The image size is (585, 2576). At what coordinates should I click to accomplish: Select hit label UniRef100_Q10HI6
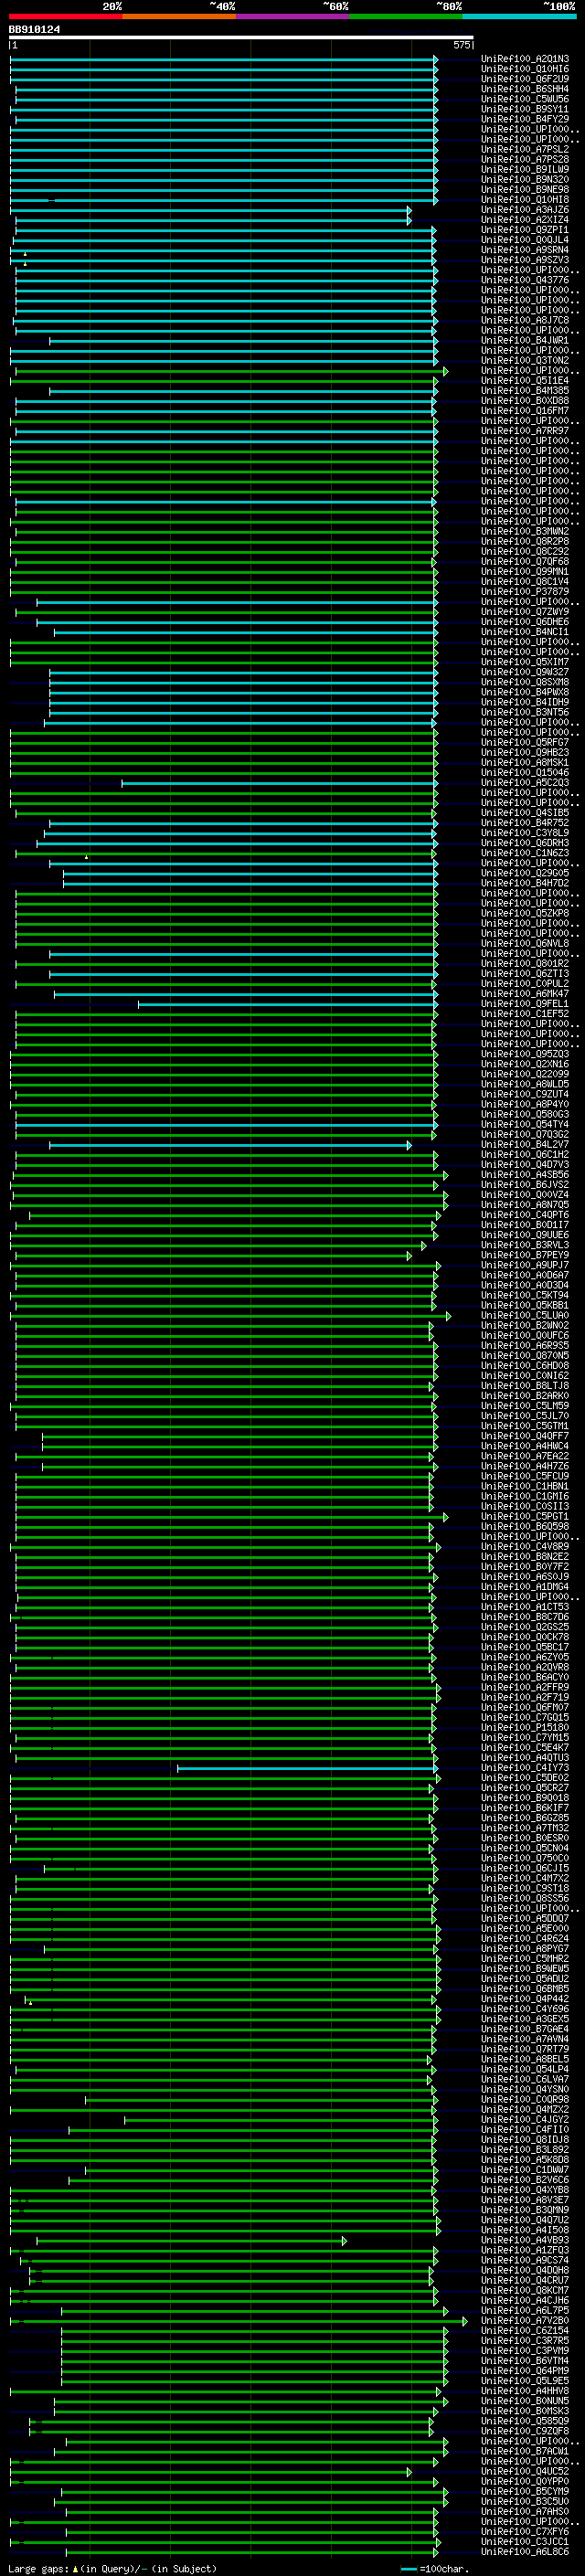[525, 69]
